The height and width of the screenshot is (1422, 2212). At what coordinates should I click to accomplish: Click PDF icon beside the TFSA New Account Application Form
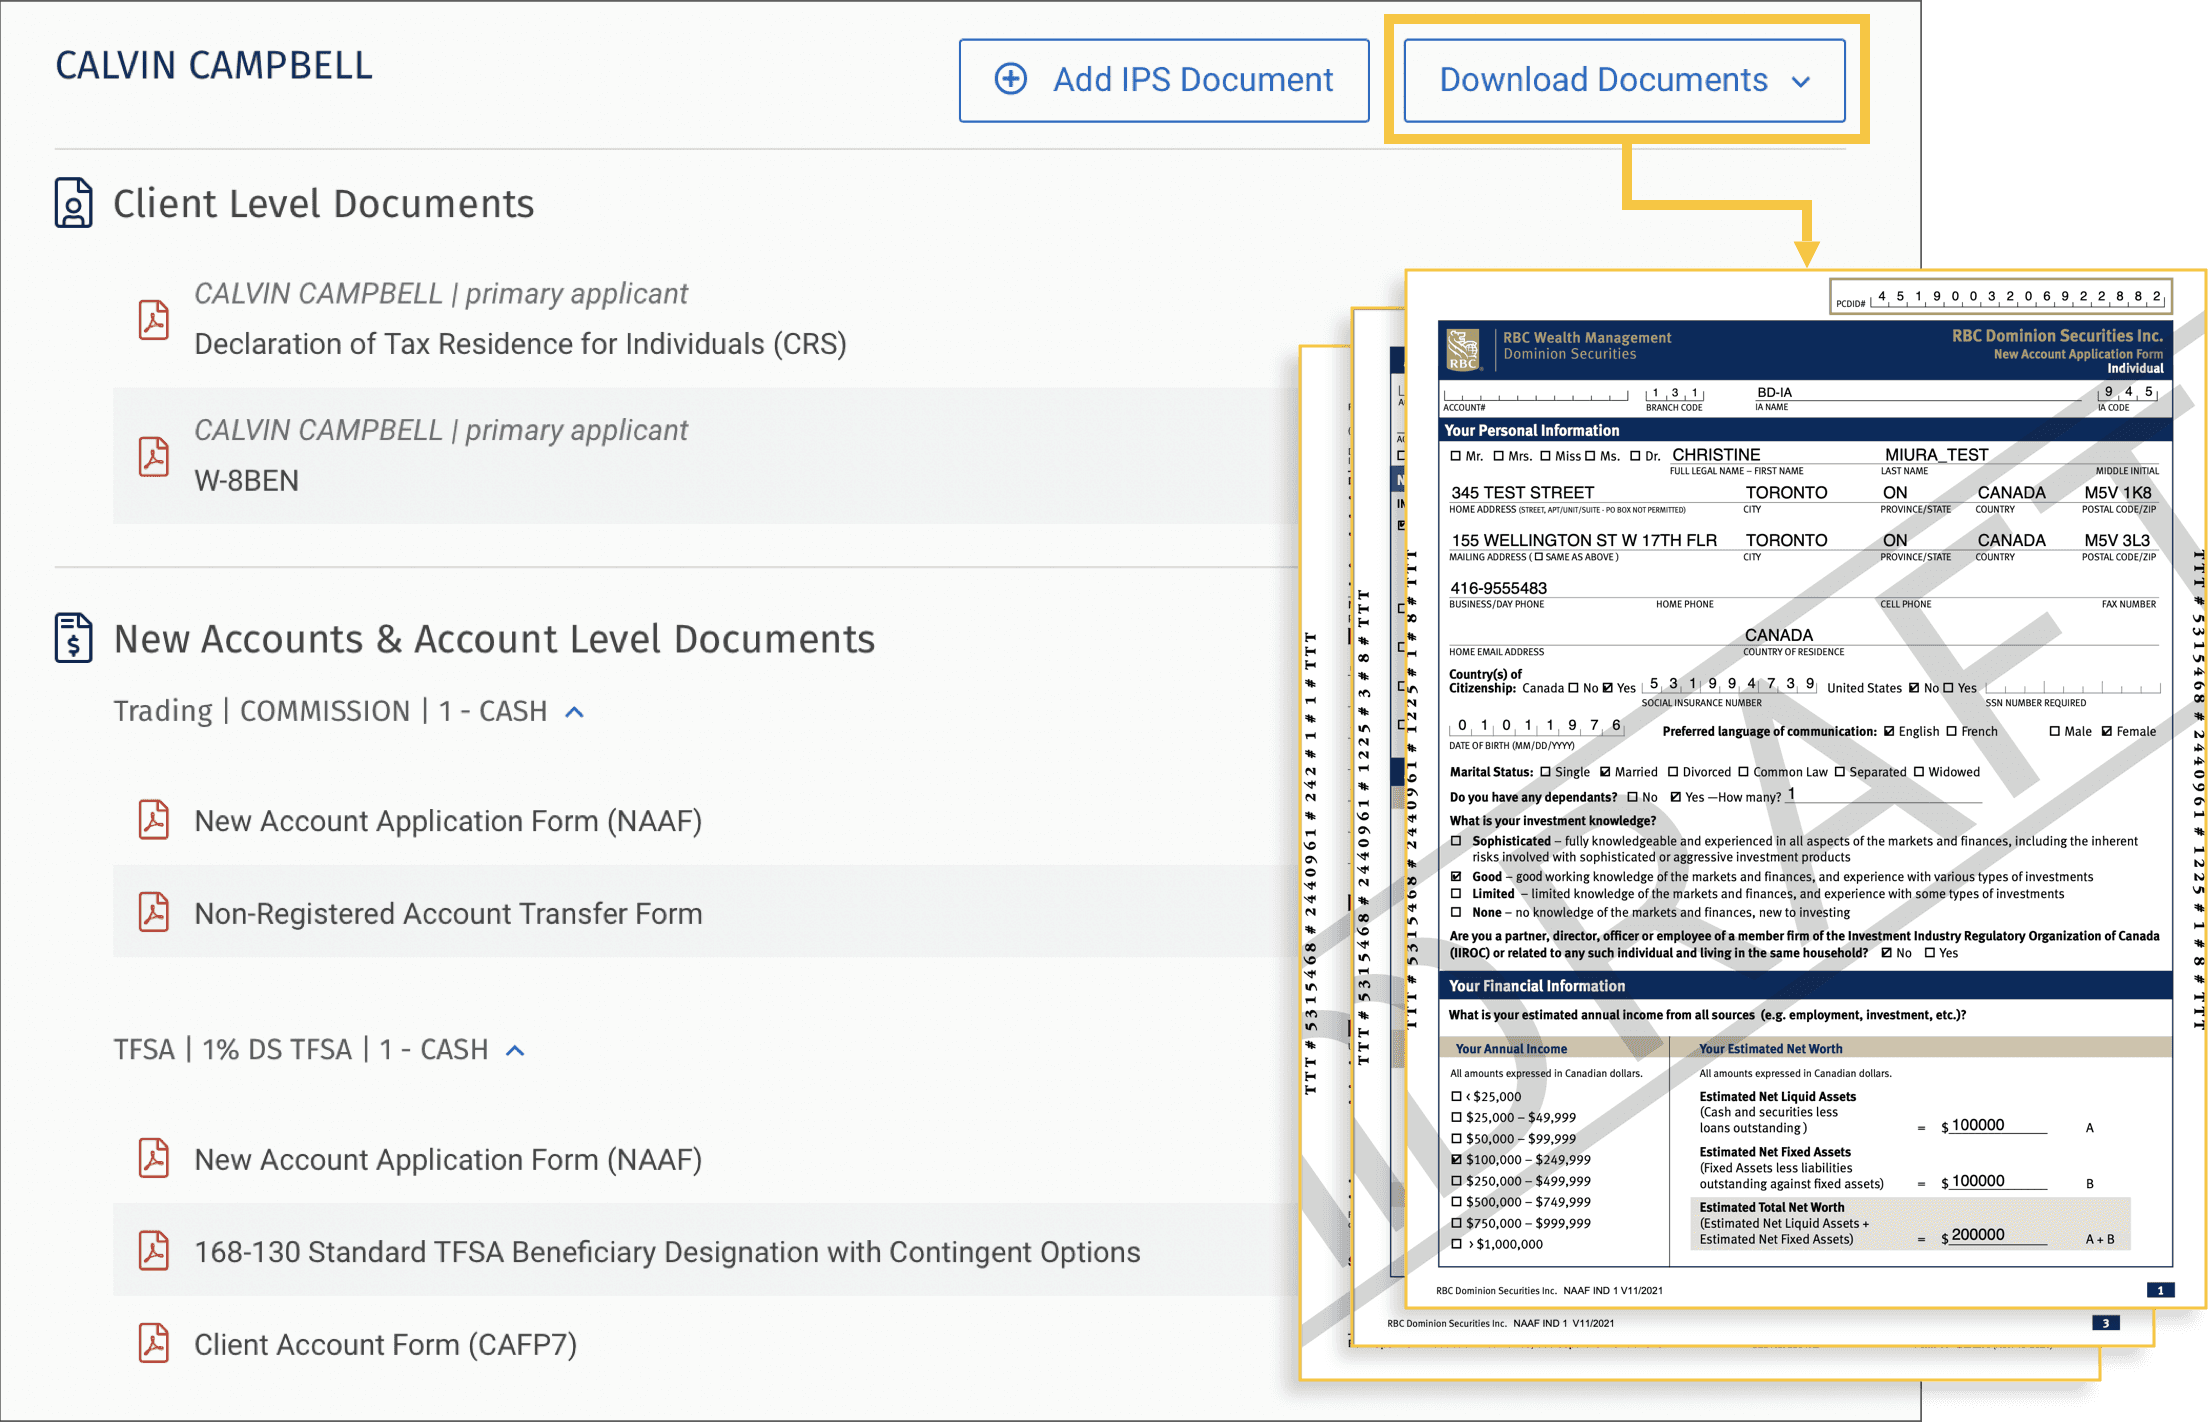point(153,1158)
